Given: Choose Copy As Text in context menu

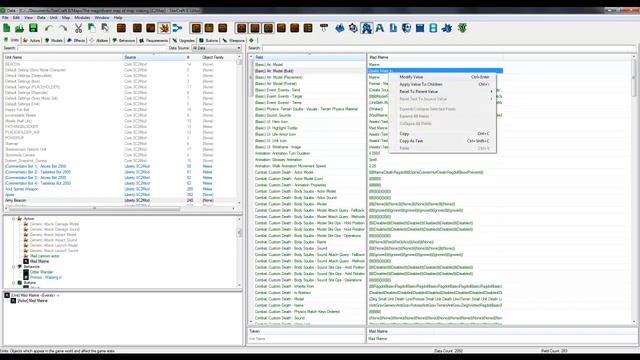Looking at the screenshot, I should coord(442,141).
